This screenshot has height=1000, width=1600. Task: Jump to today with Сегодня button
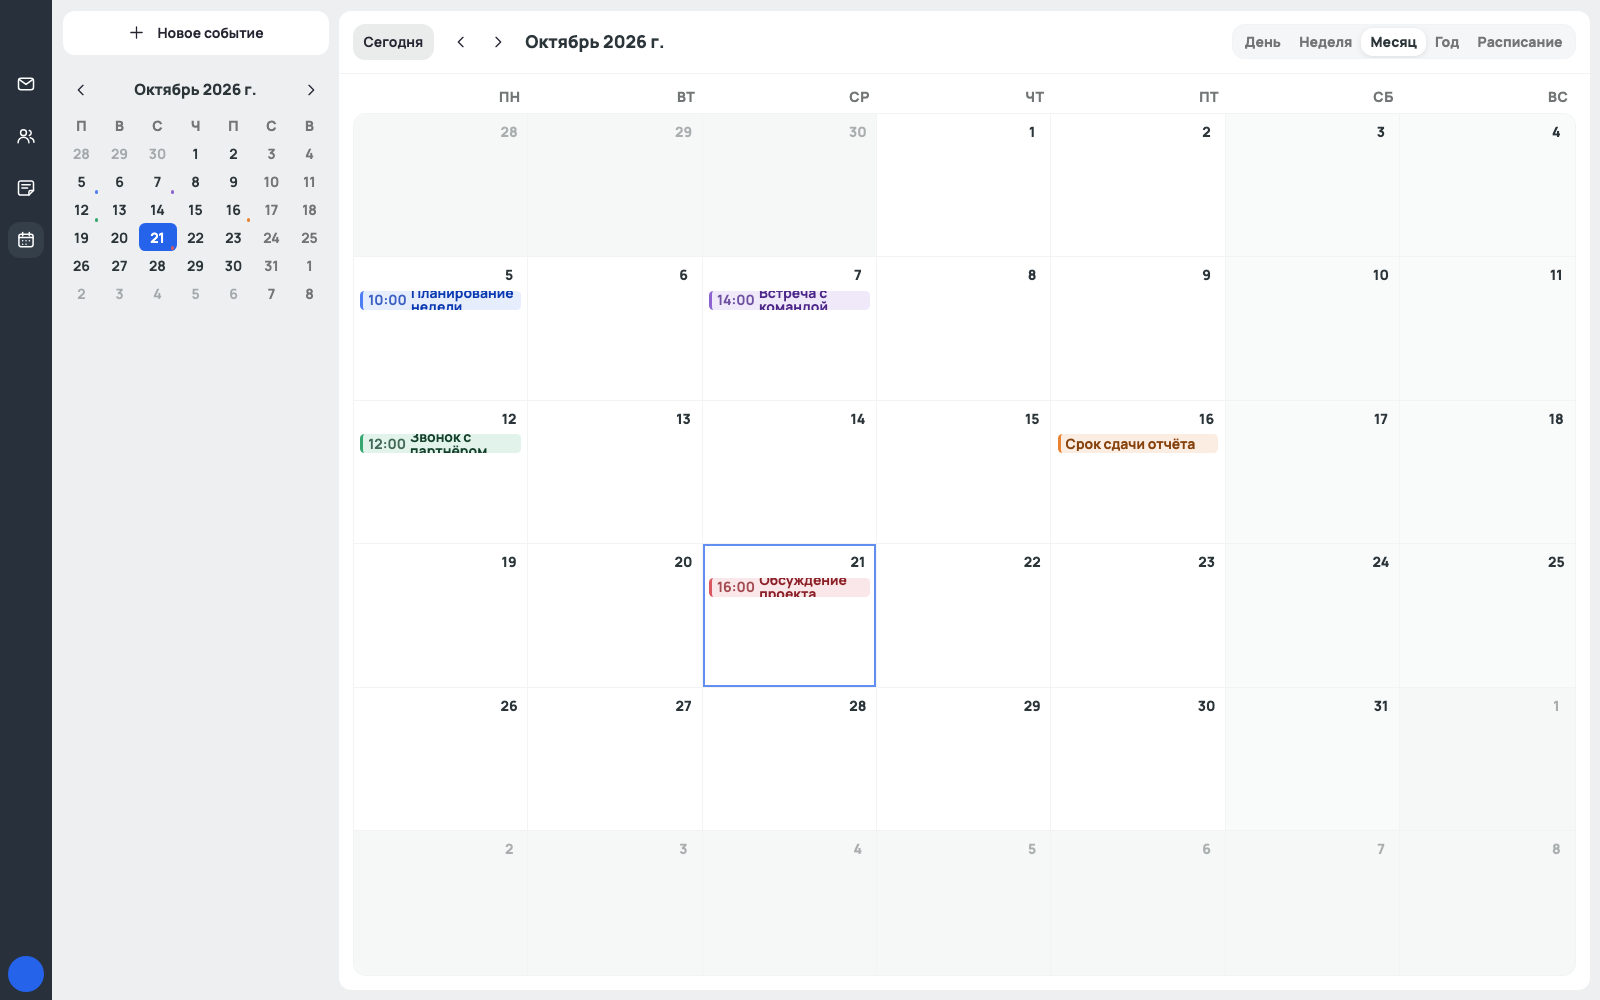(x=393, y=42)
